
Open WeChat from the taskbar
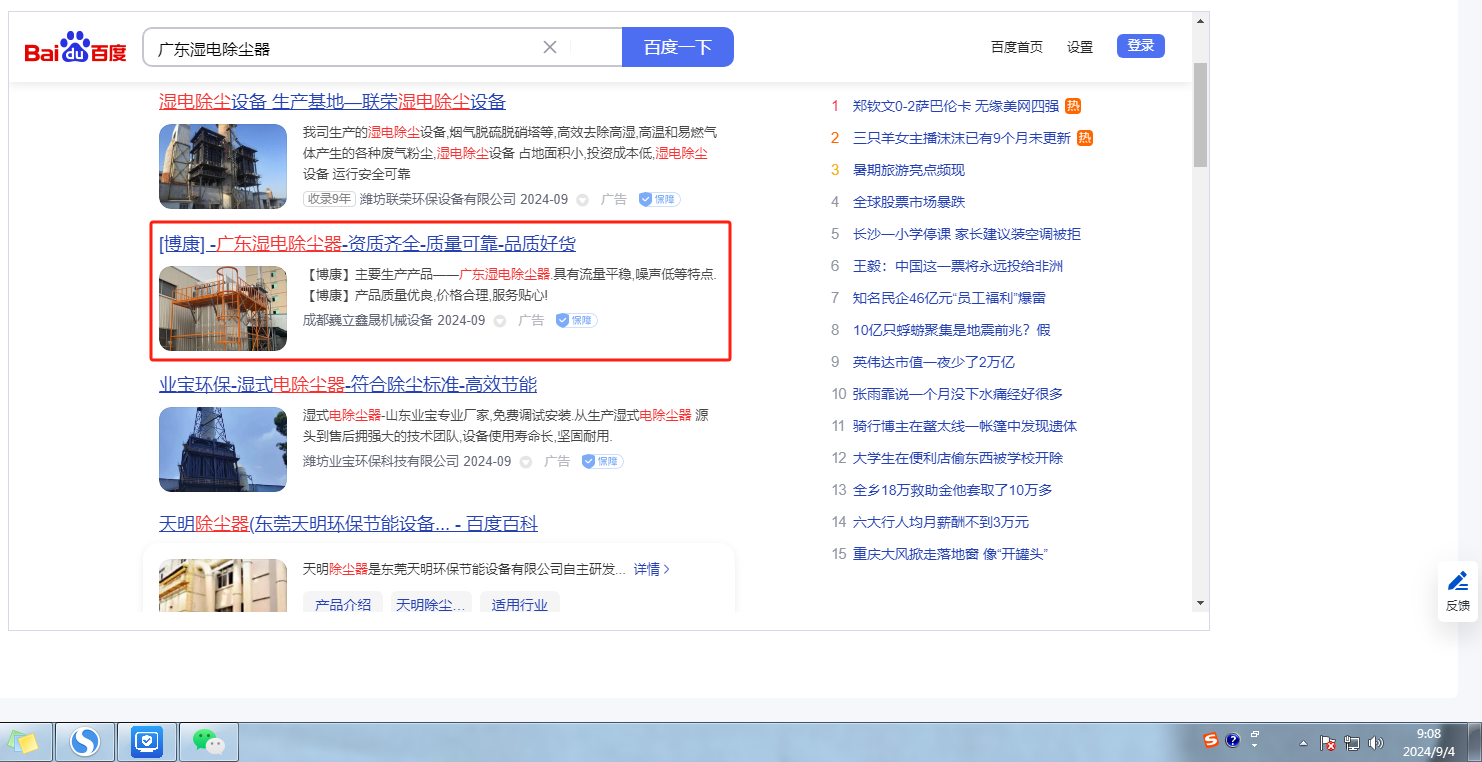pyautogui.click(x=209, y=742)
